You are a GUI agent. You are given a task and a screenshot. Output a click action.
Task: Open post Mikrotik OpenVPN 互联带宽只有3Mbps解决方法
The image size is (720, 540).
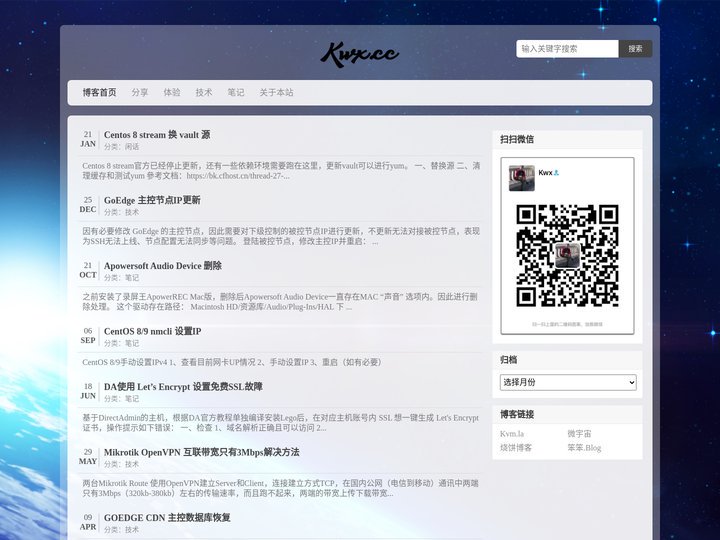[202, 452]
